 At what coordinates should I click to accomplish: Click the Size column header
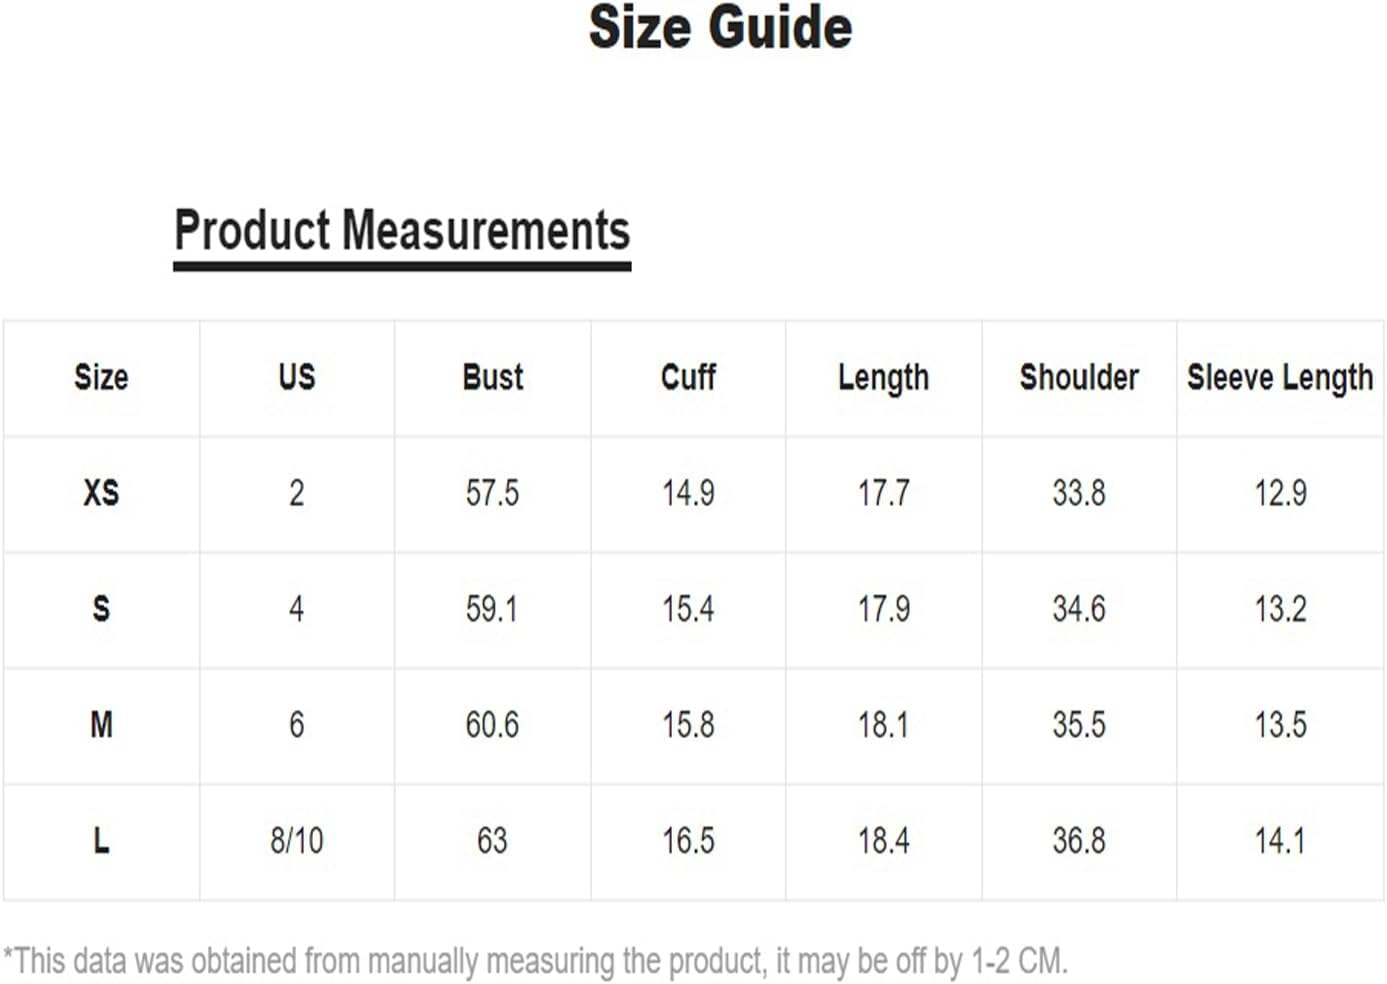101,377
